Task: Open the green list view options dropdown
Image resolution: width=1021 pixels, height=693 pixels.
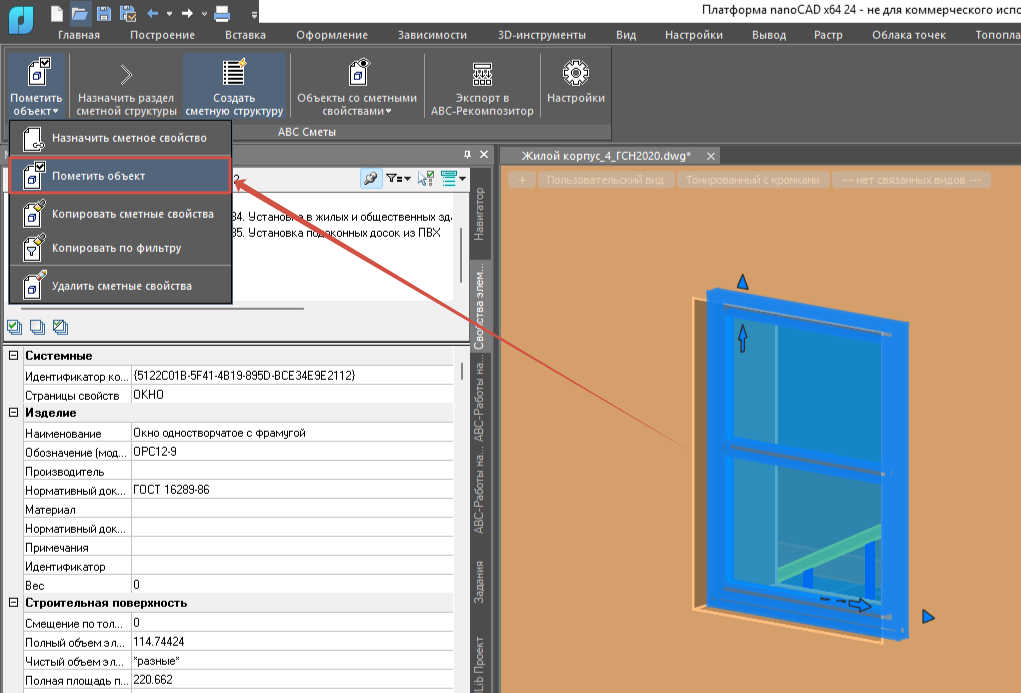Action: tap(453, 178)
